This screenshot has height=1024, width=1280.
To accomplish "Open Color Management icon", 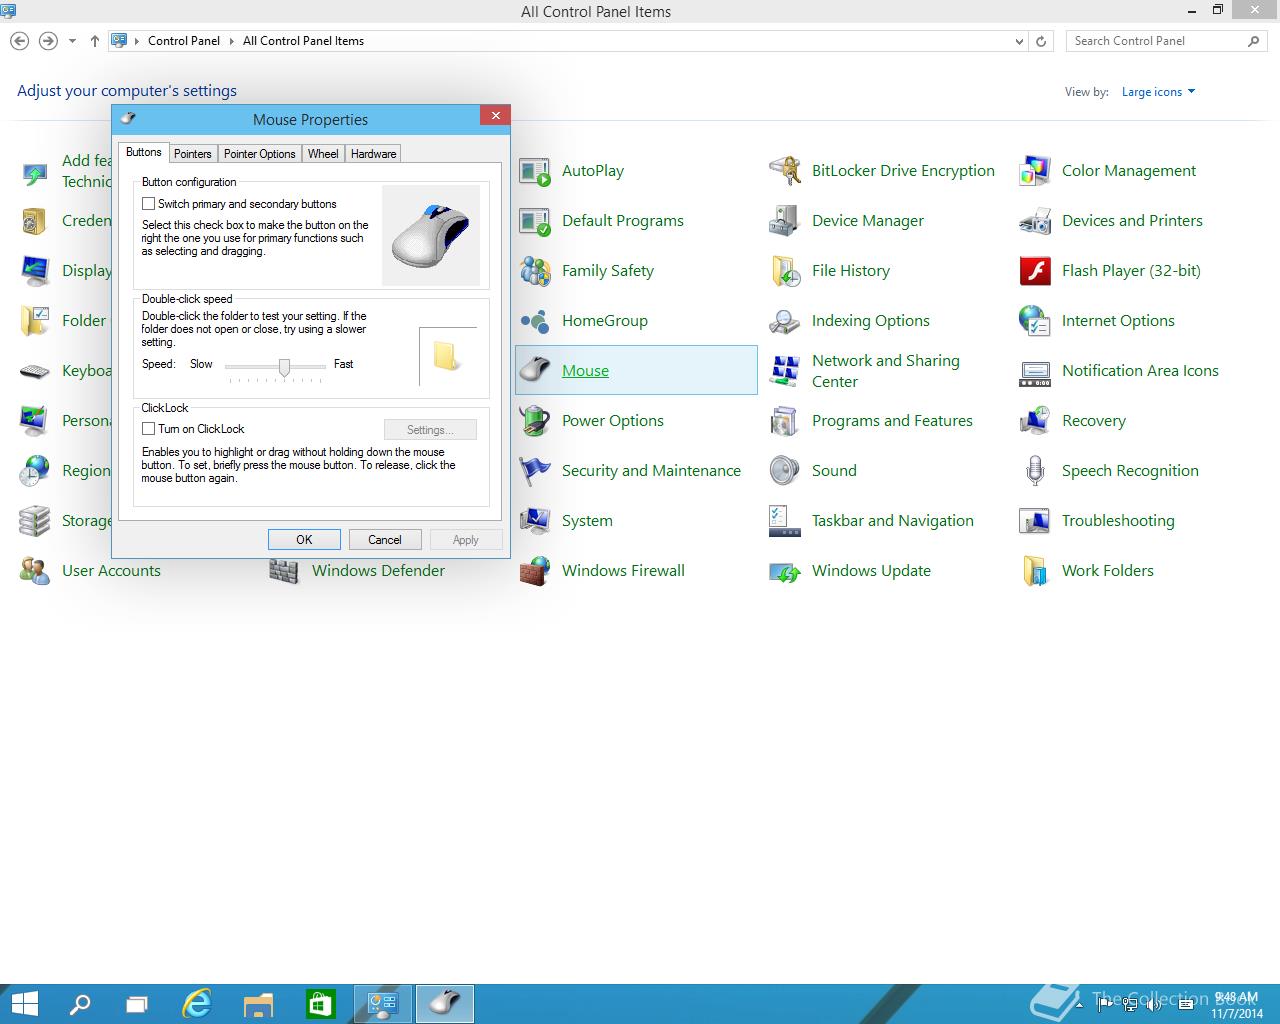I will coord(1035,171).
